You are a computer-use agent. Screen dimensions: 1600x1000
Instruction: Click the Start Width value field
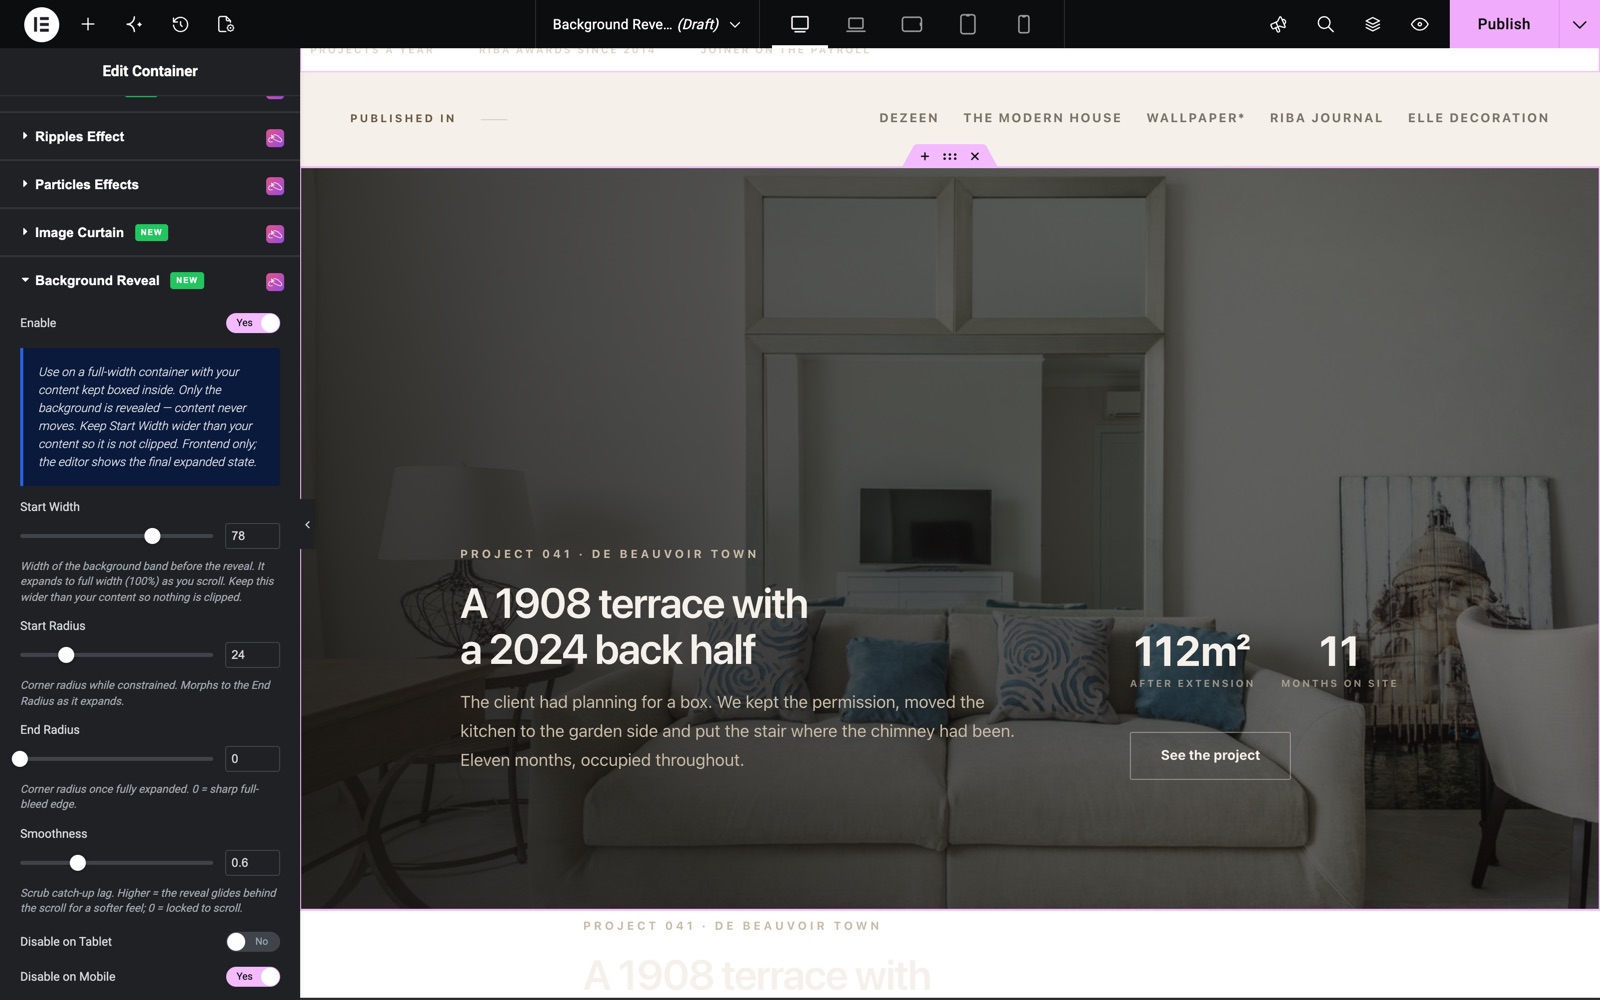[x=252, y=536]
